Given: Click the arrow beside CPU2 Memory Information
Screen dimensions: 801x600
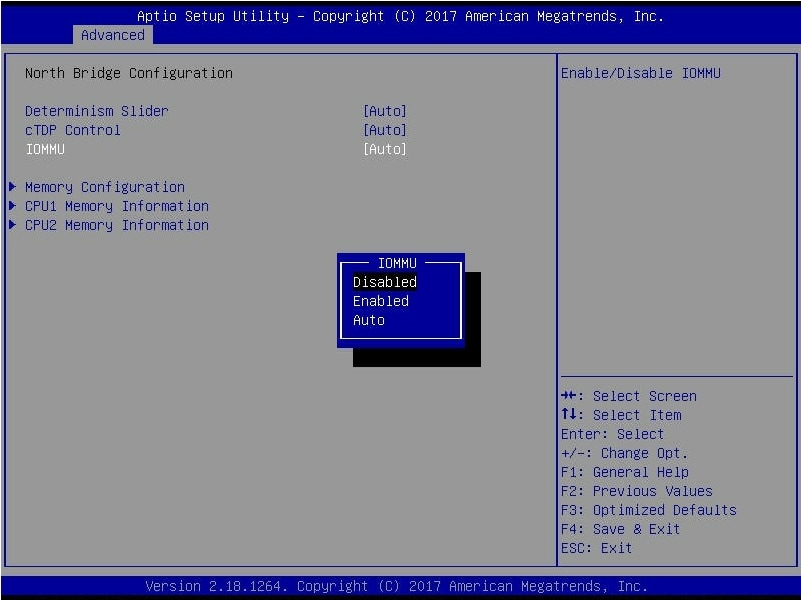Looking at the screenshot, I should pyautogui.click(x=12, y=225).
